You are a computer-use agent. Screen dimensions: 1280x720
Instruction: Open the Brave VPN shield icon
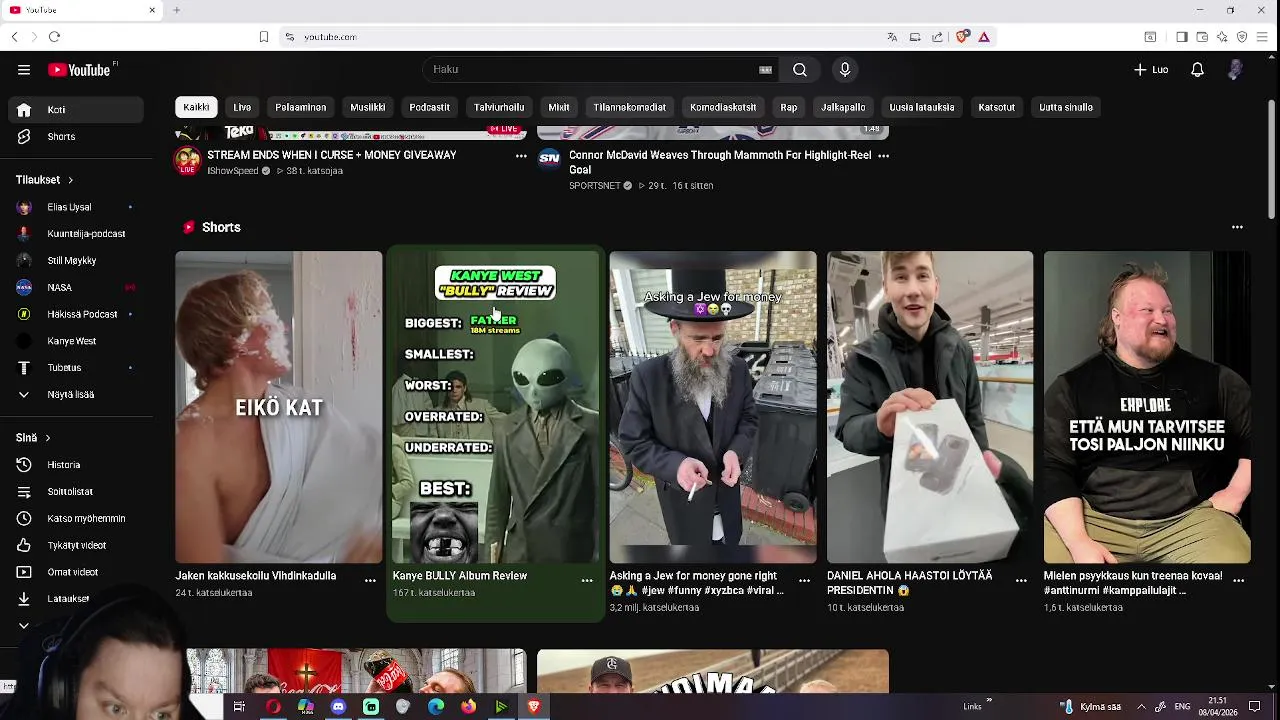coord(1242,37)
